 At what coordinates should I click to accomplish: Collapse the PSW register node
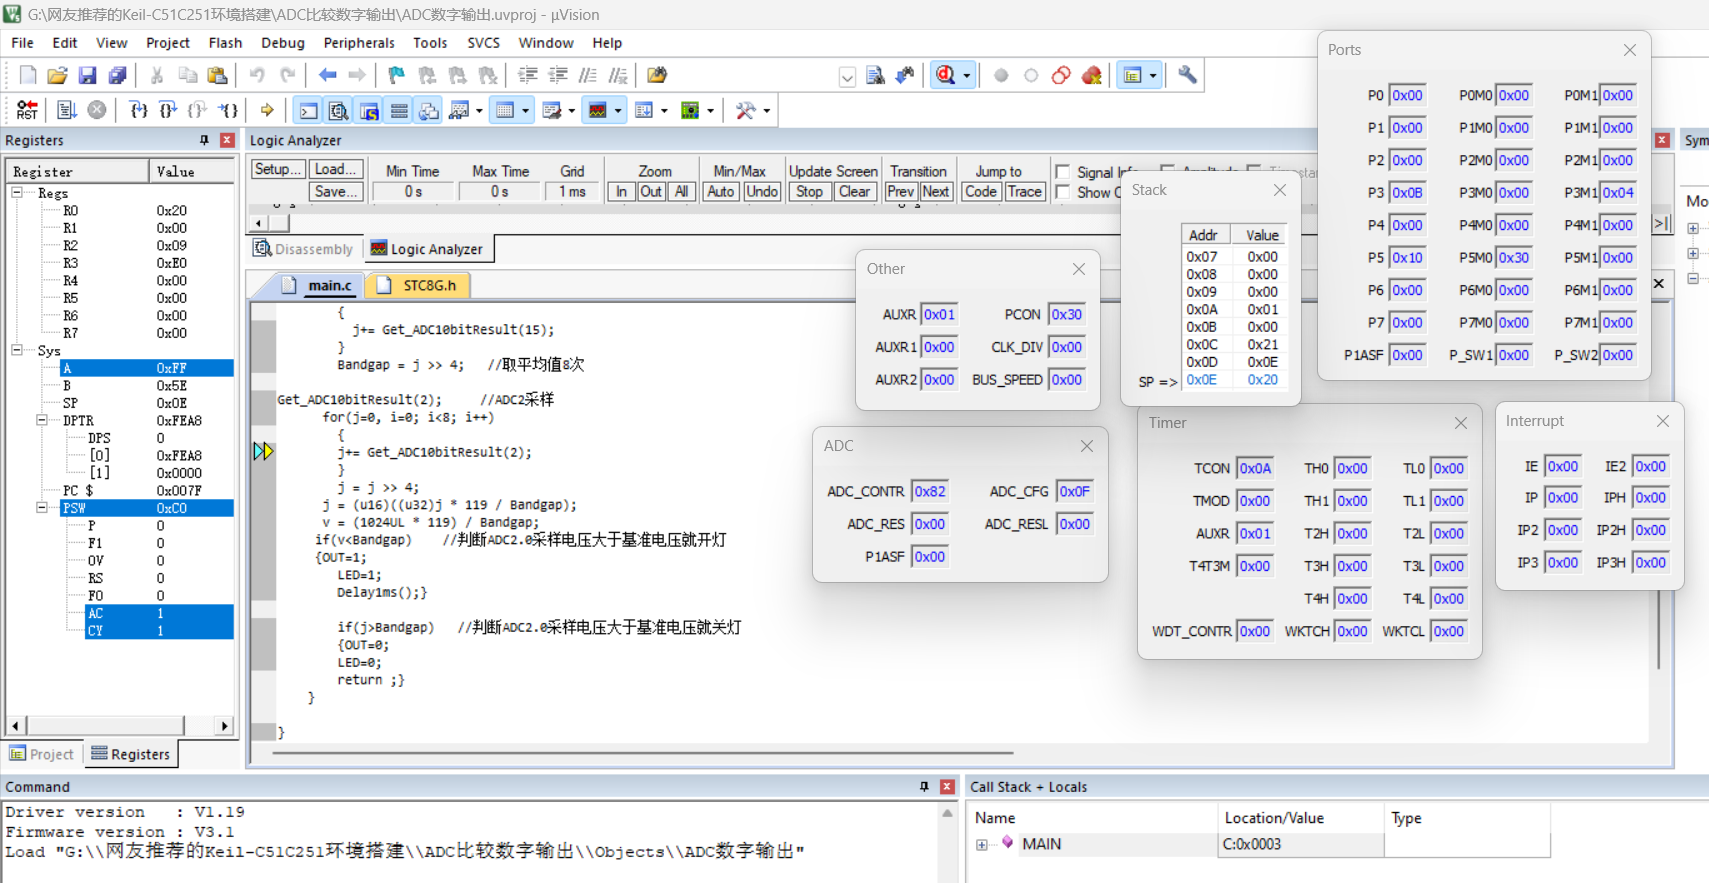[42, 507]
